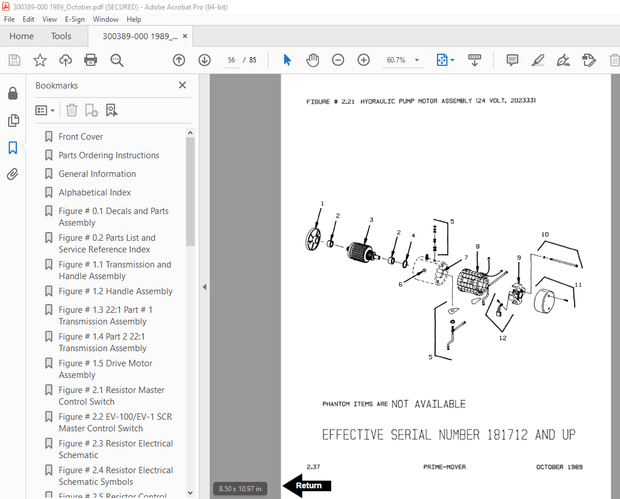The image size is (620, 499).
Task: Open Figure # 1.2 Handle Assembly bookmark
Action: tap(115, 291)
